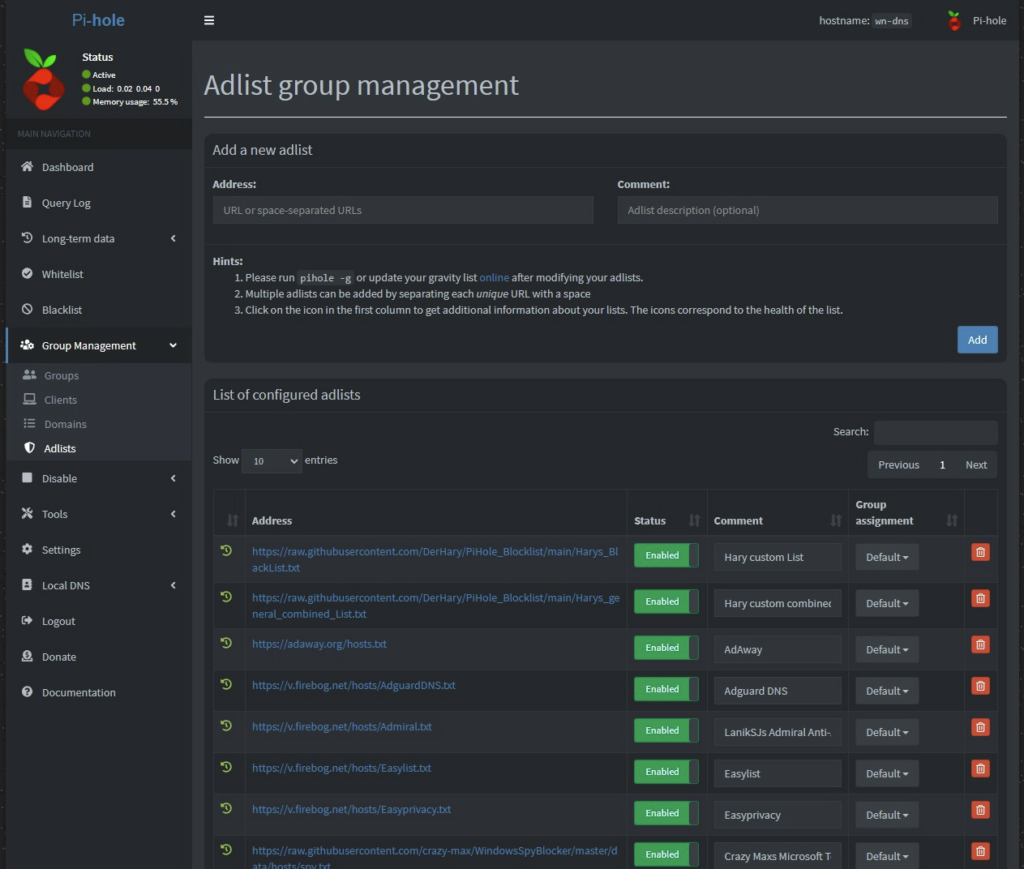Toggle Enabled status for Hary custom List
The width and height of the screenshot is (1024, 869).
coord(666,556)
